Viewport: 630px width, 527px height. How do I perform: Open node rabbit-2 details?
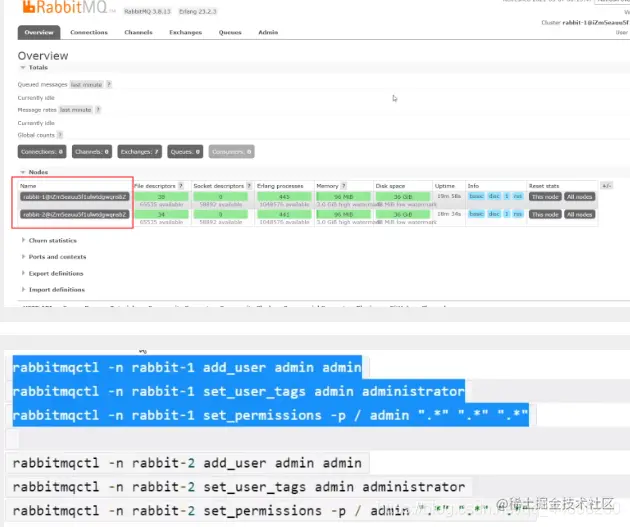point(75,214)
